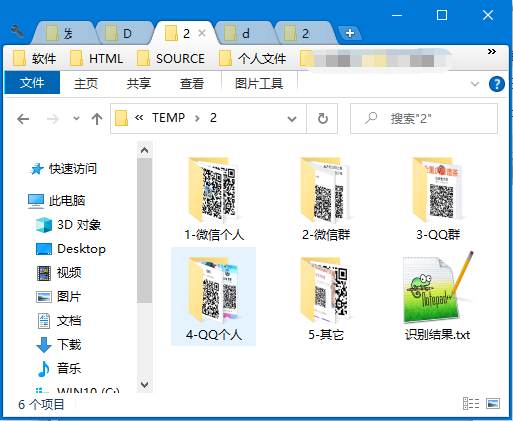Open recent locations dropdown arrow
The image size is (513, 421).
click(76, 119)
